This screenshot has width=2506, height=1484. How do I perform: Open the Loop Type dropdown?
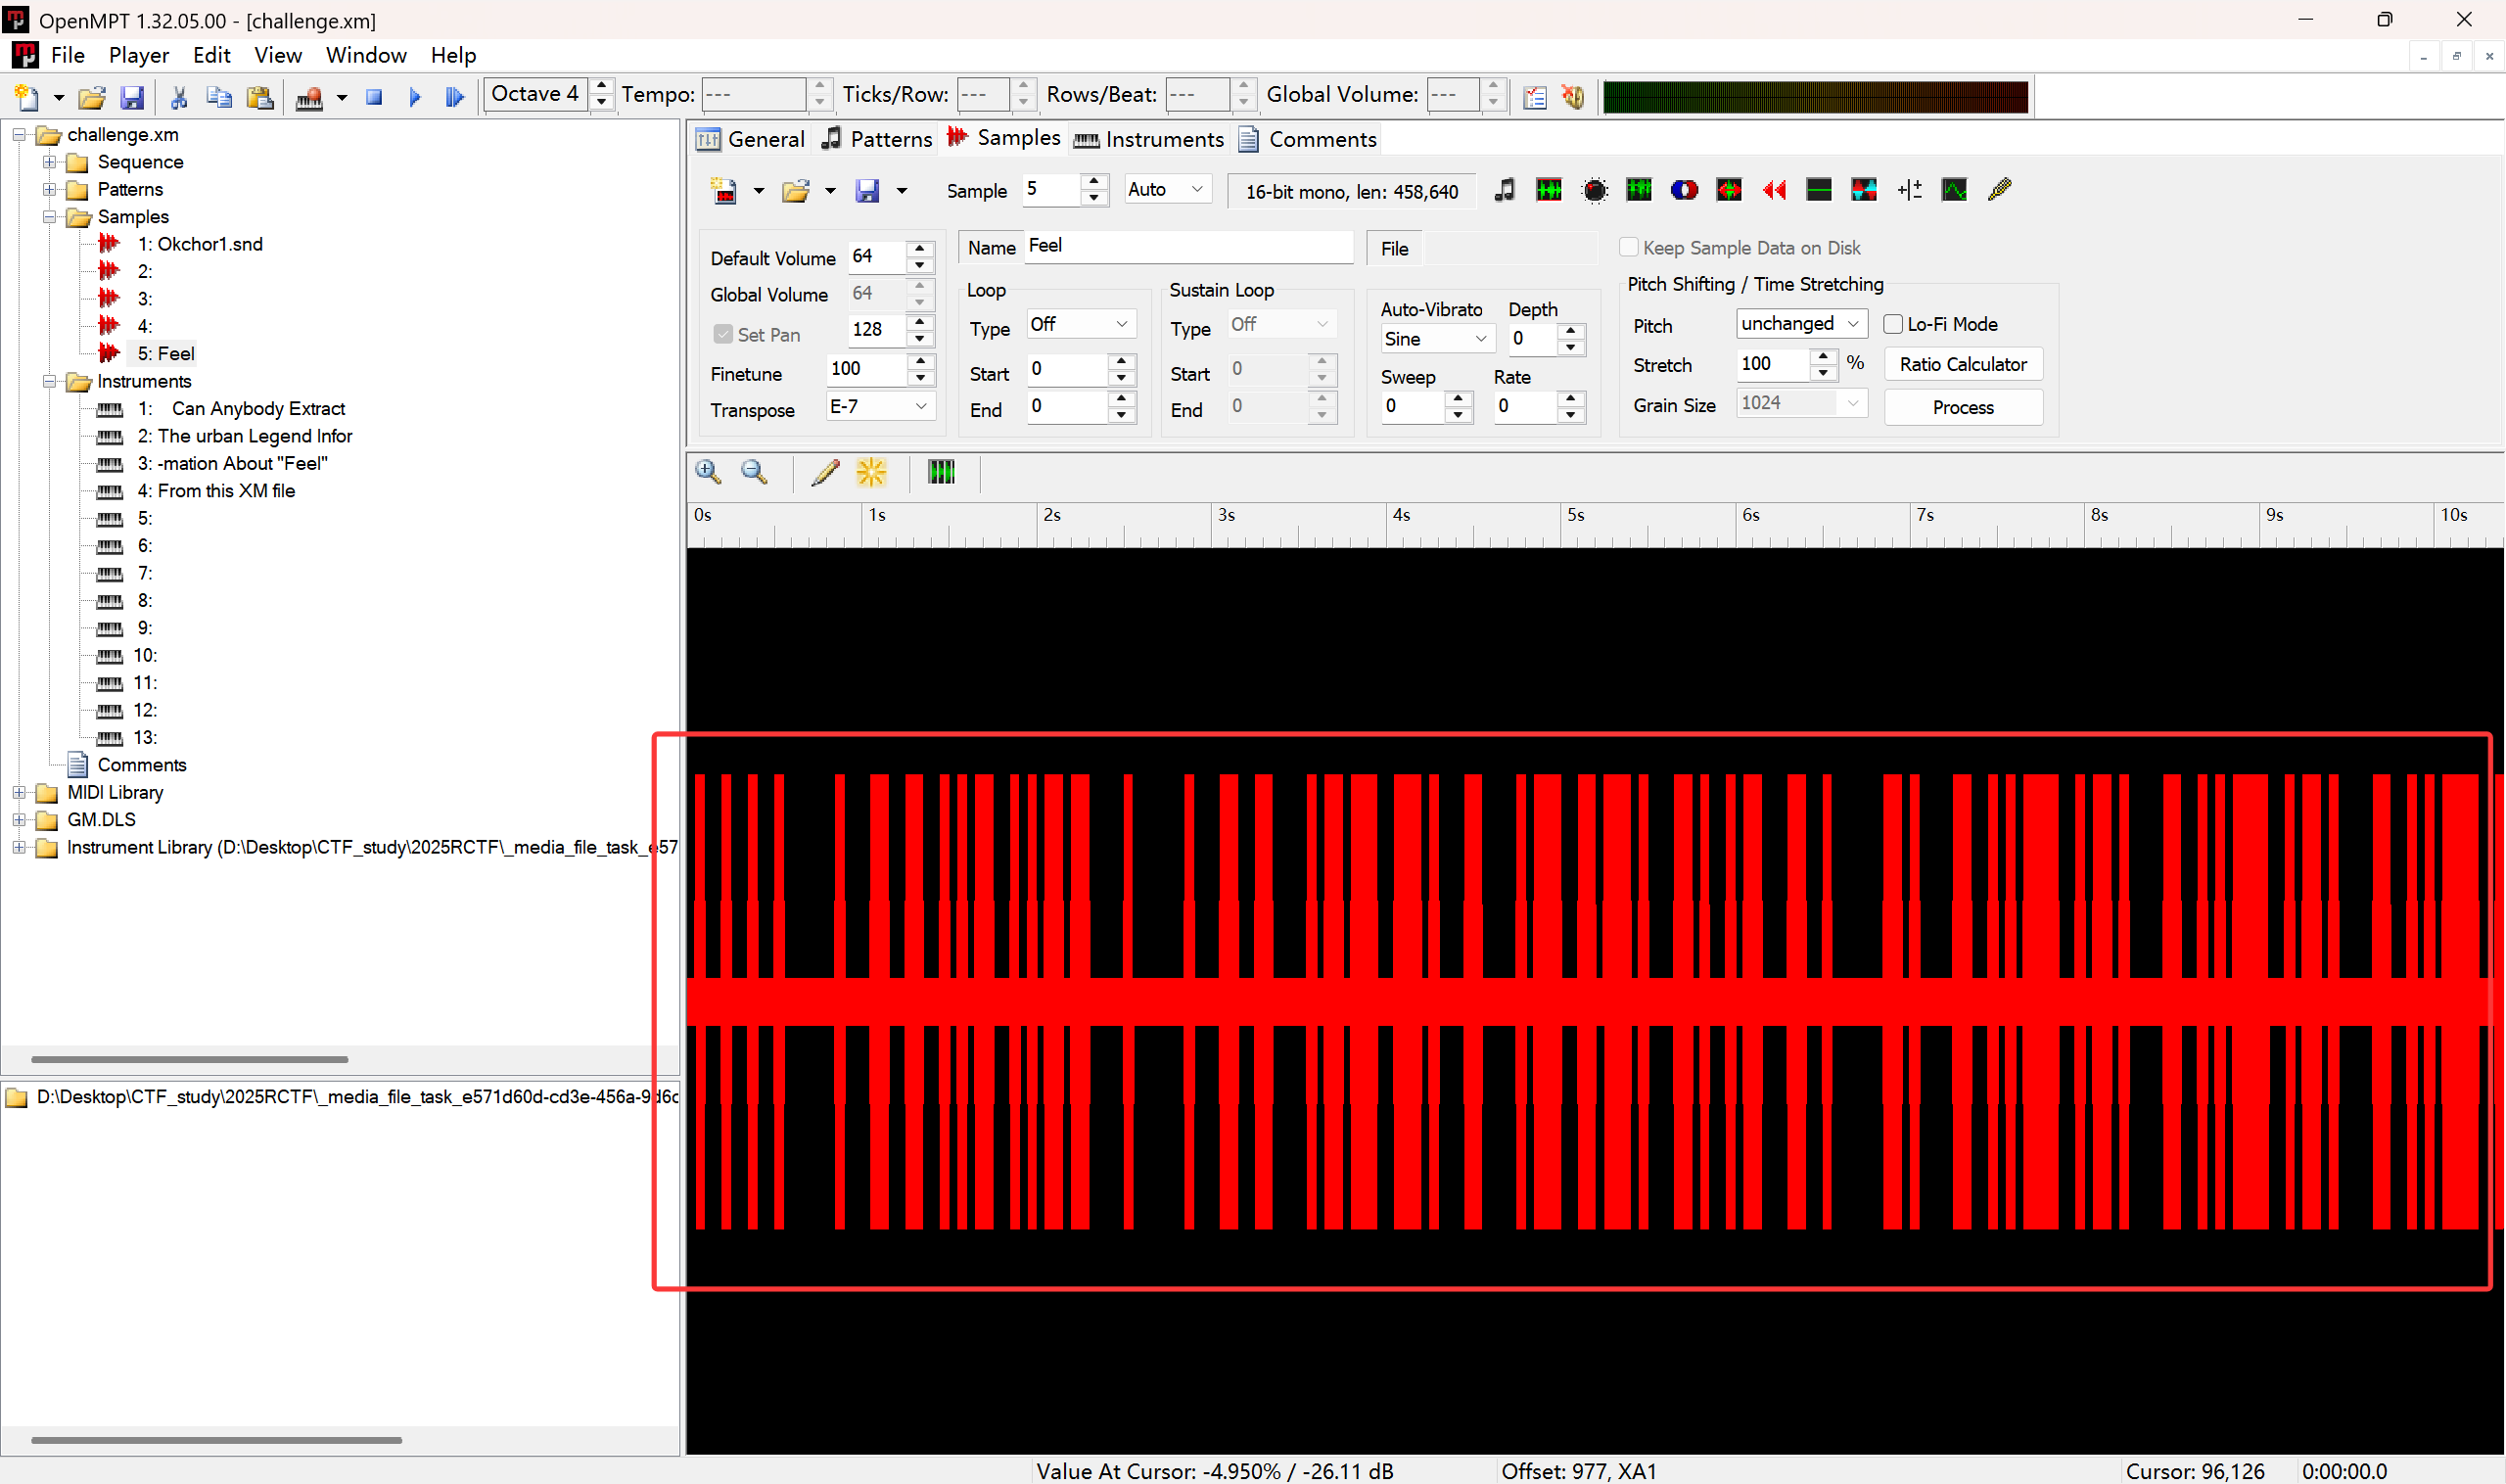pyautogui.click(x=1079, y=324)
